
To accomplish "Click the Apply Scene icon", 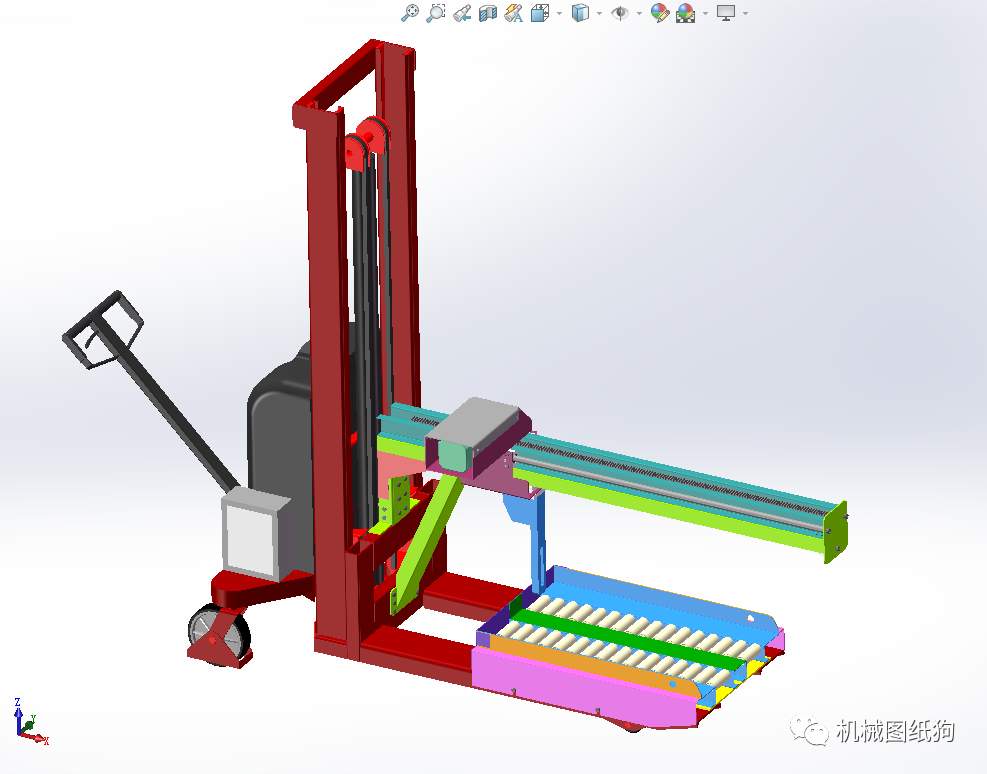I will tap(685, 13).
